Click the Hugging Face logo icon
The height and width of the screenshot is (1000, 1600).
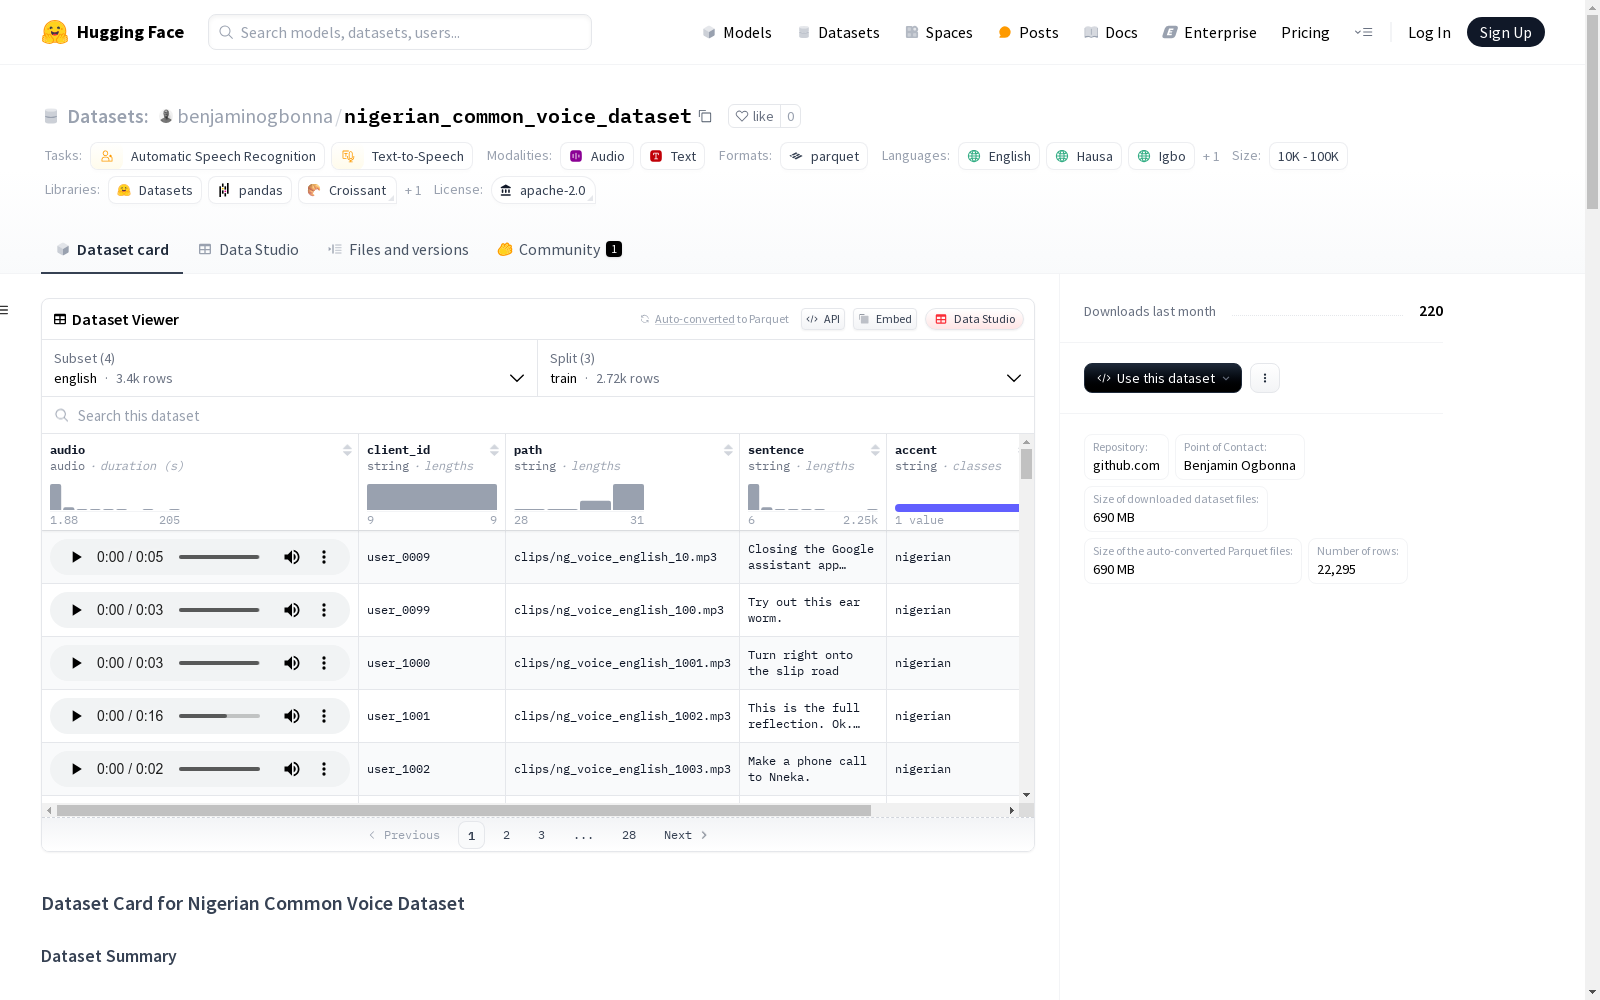[55, 32]
